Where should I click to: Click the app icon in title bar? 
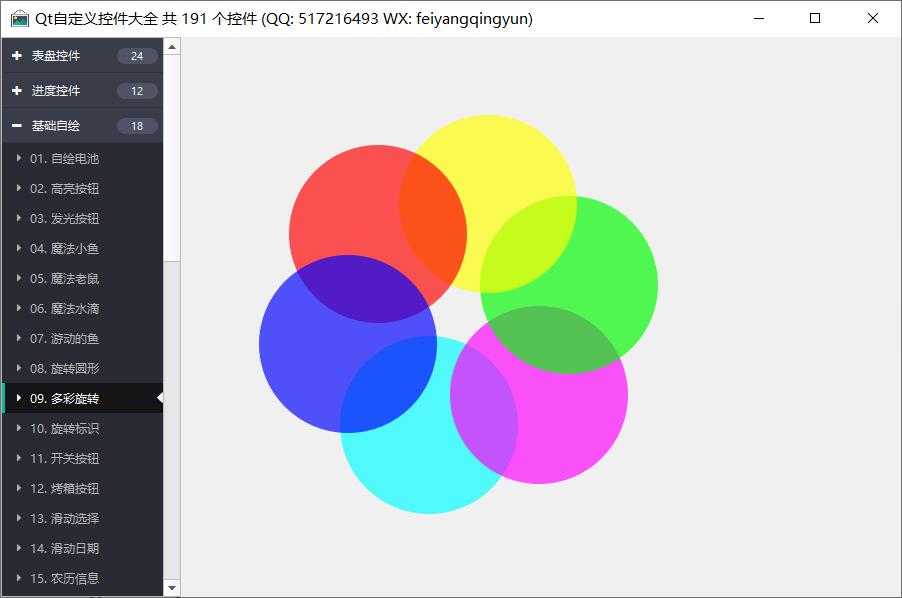click(x=19, y=19)
